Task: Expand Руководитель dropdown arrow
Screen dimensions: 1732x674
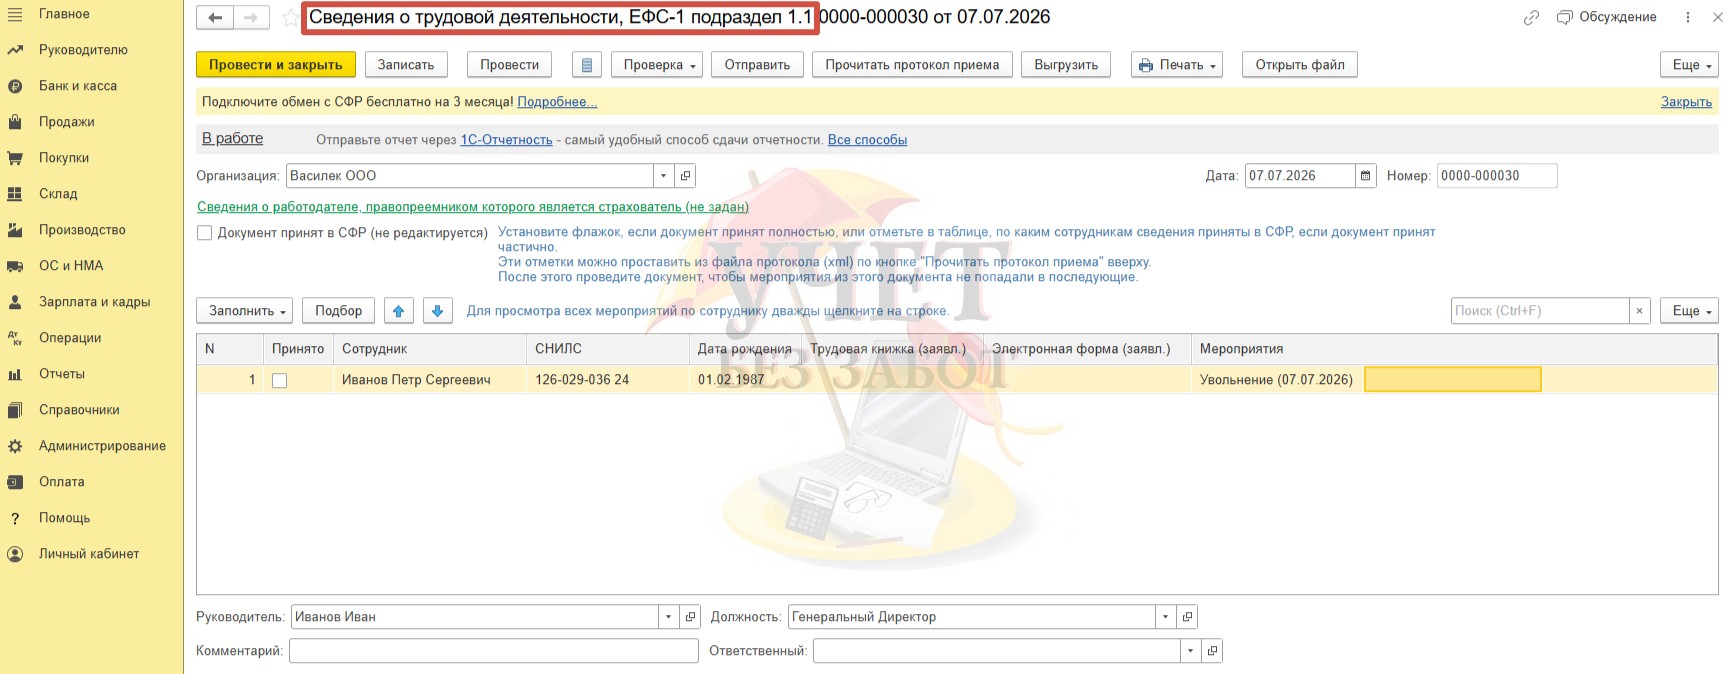Action: [x=669, y=617]
